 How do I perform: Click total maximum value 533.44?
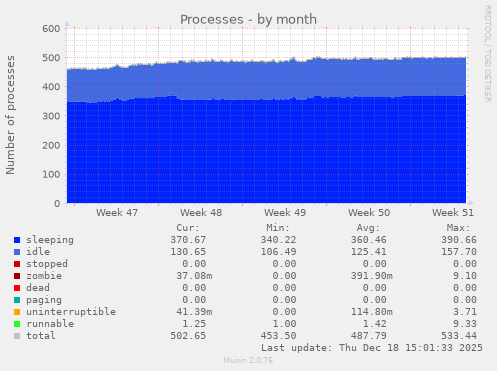click(459, 336)
